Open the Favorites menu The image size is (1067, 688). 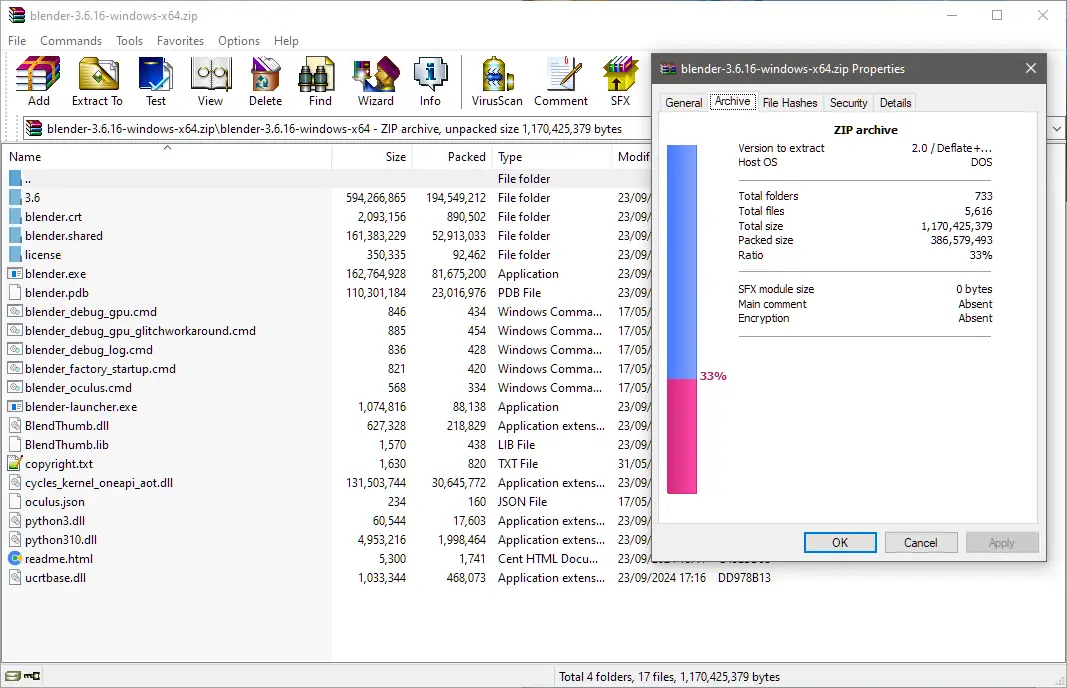pyautogui.click(x=180, y=41)
